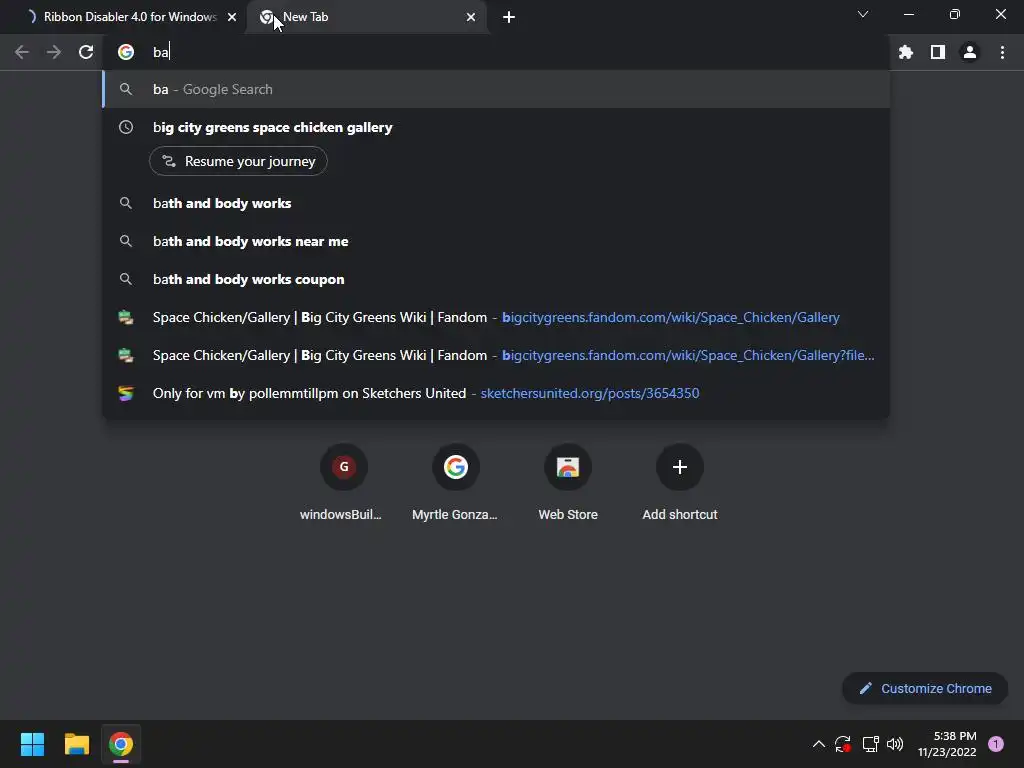This screenshot has width=1024, height=768.
Task: Click the Customize Chrome button
Action: pos(925,688)
